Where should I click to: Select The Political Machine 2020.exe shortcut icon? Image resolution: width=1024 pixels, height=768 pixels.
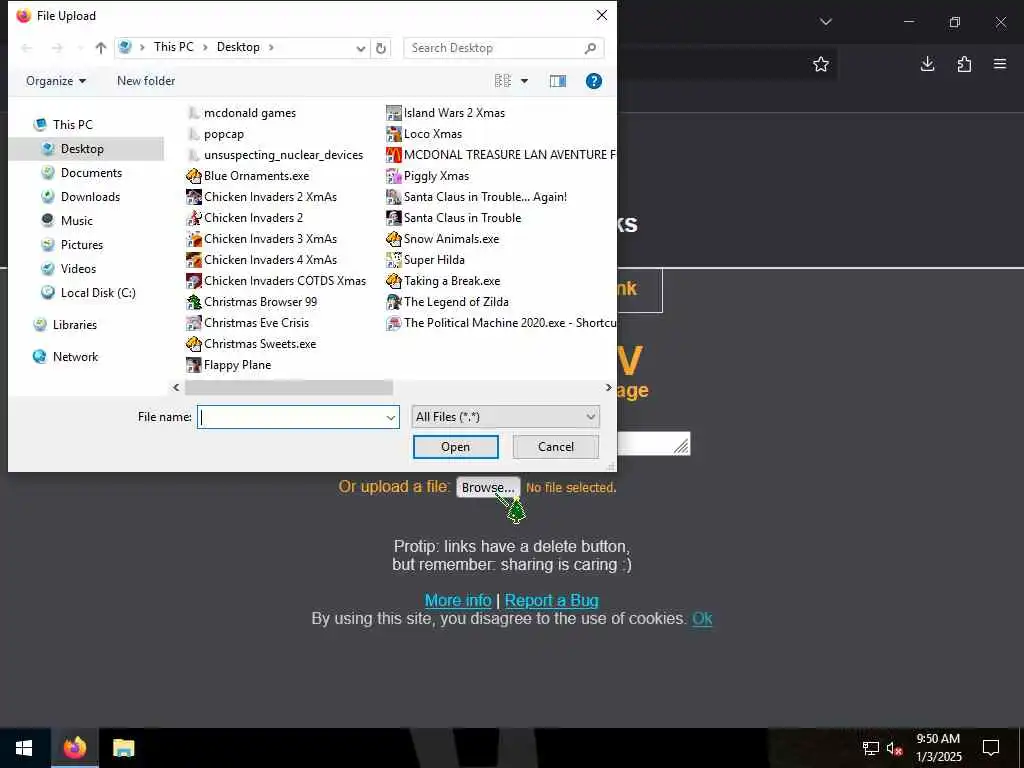tap(393, 323)
